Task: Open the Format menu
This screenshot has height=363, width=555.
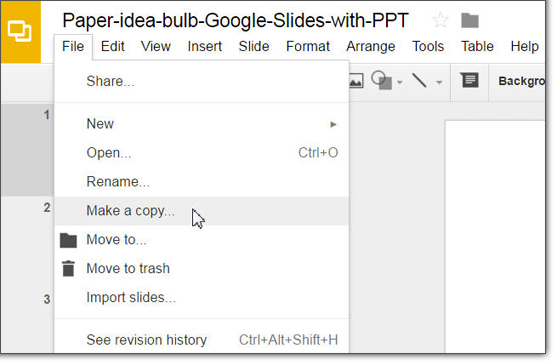Action: 308,46
